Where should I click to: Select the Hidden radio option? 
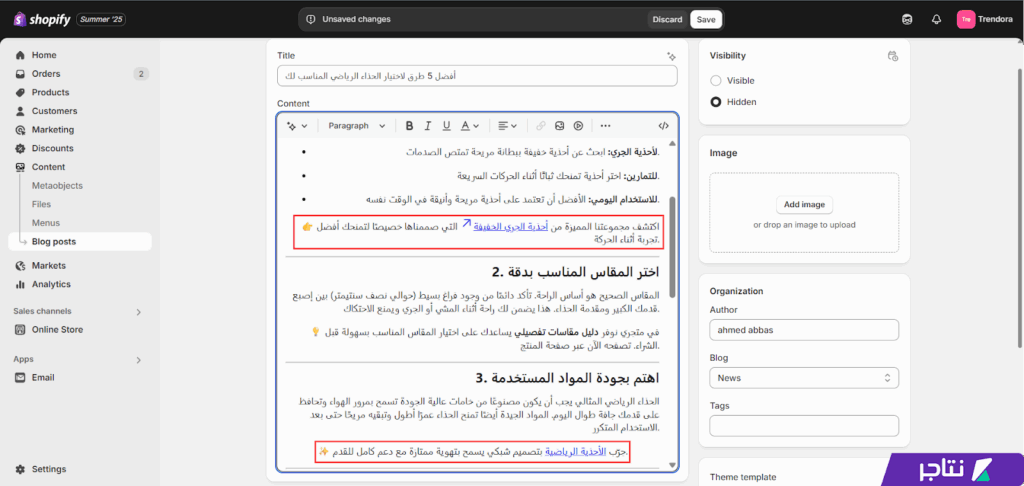coord(716,102)
